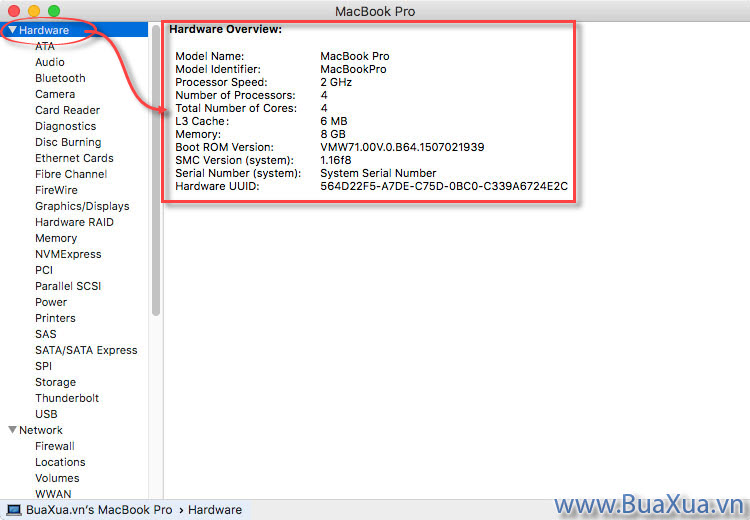Select the Hardware category in sidebar

(44, 30)
